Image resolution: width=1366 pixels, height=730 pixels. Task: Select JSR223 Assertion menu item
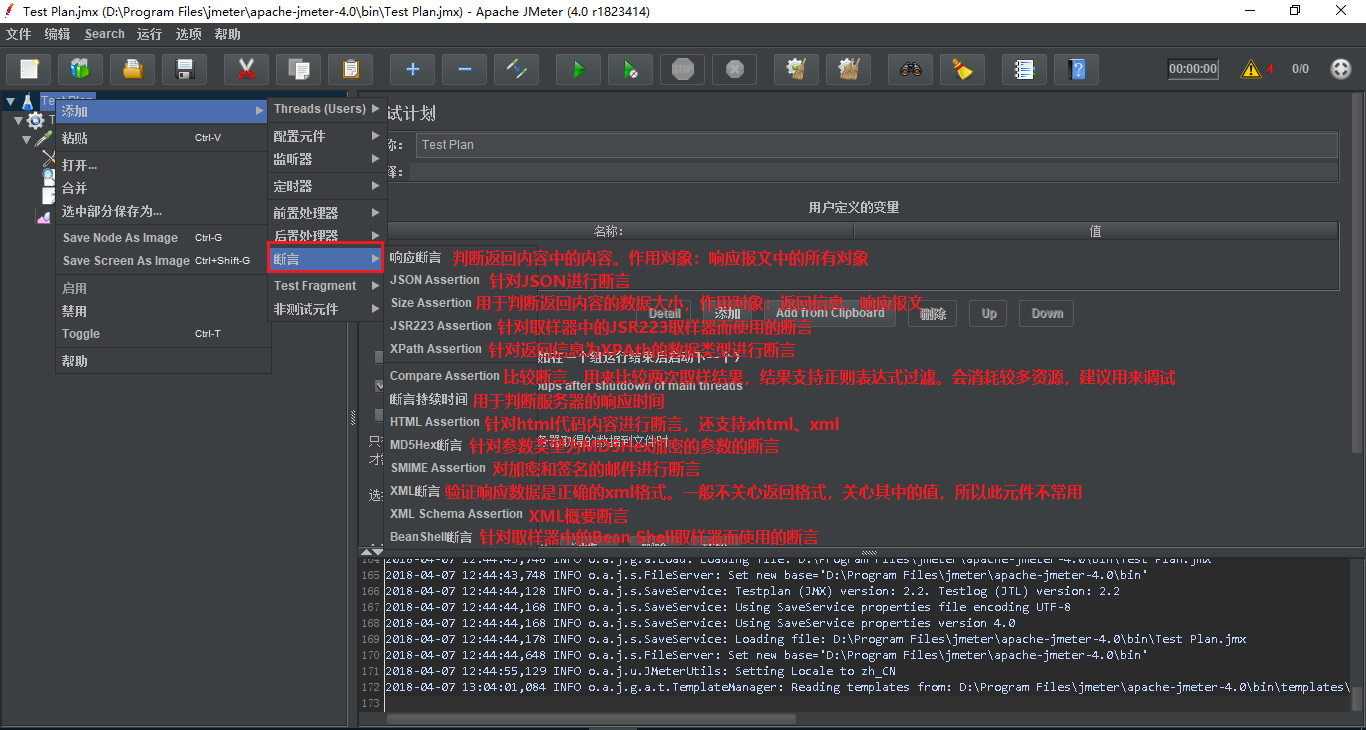tap(440, 326)
